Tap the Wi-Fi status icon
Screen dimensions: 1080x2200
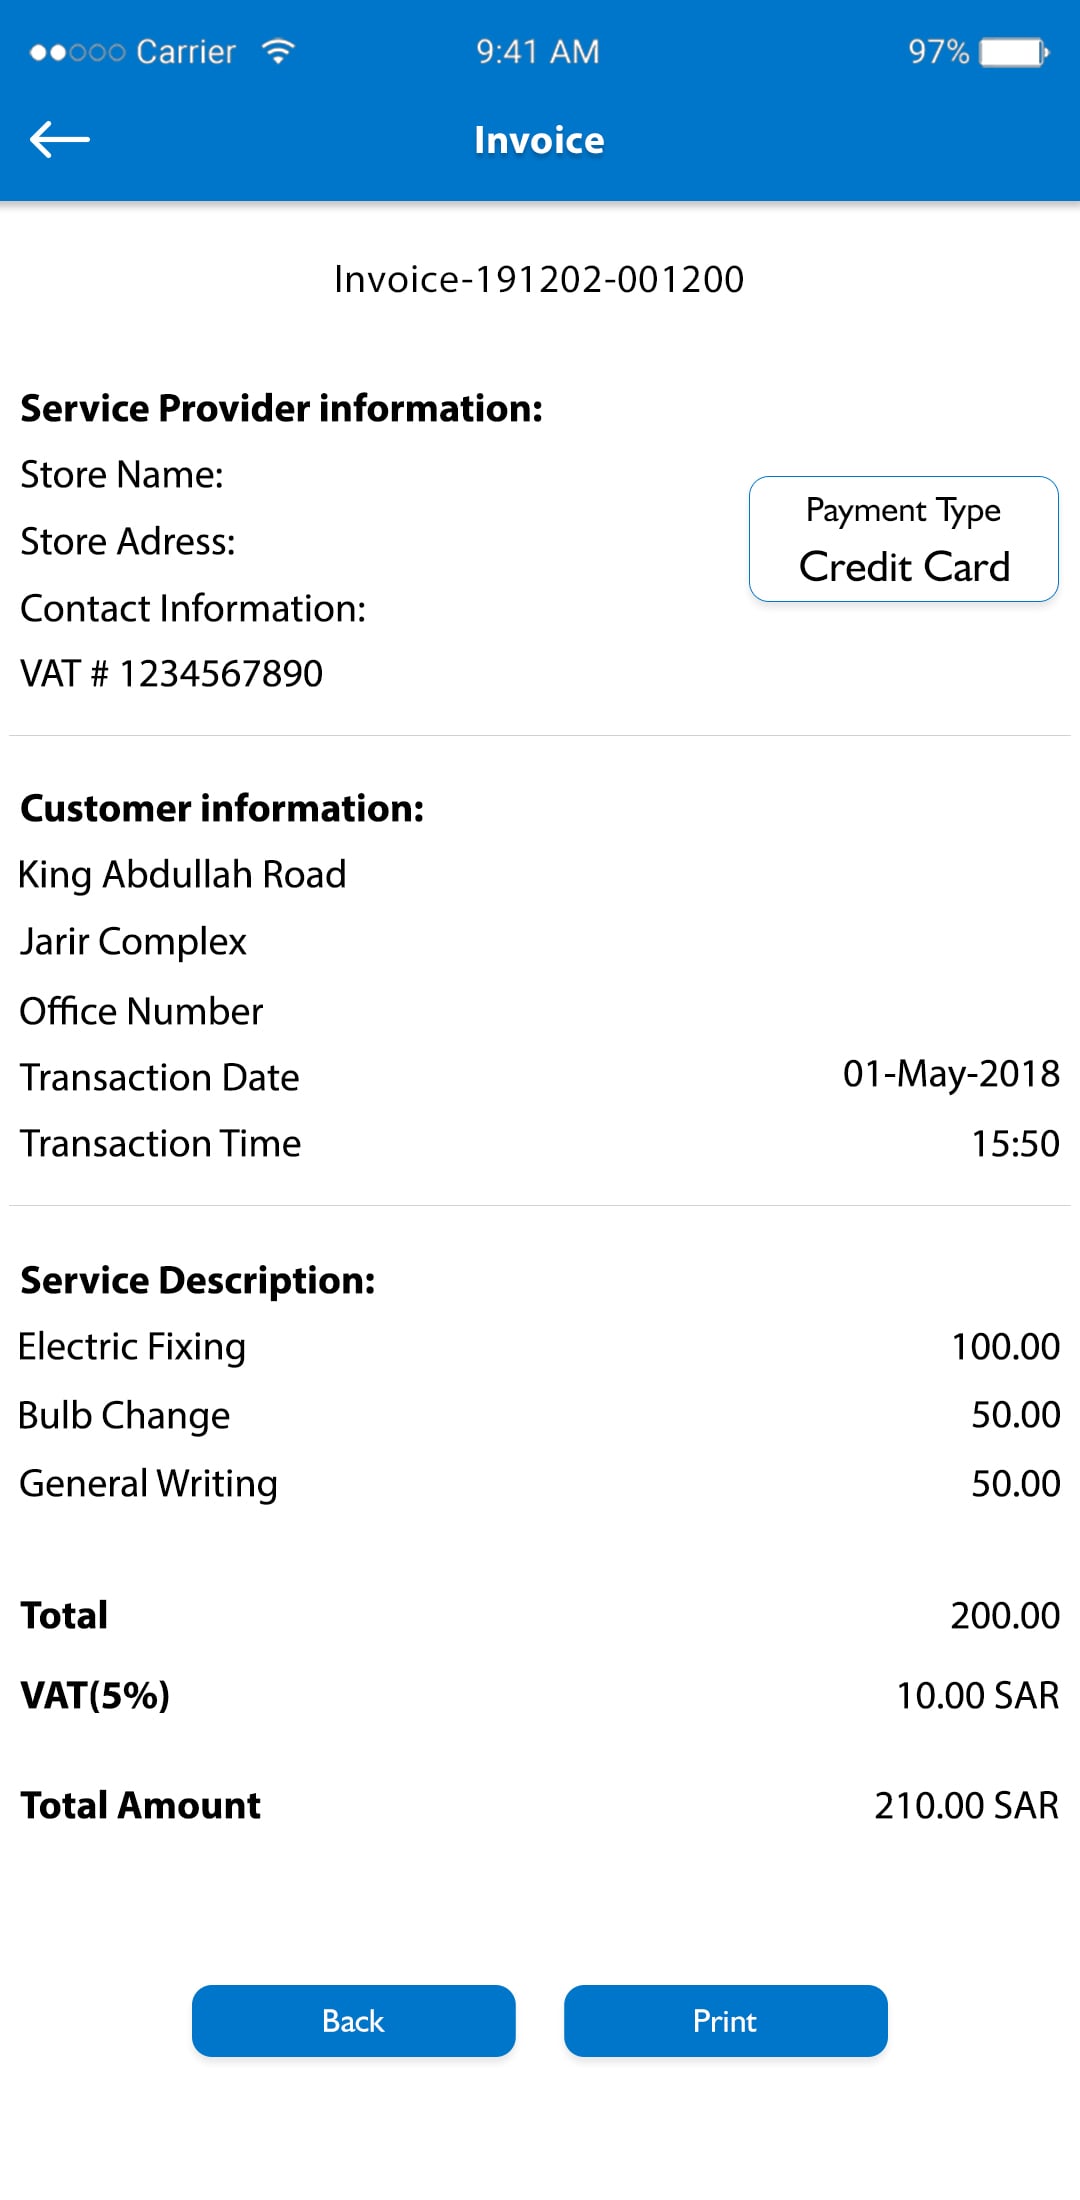278,51
